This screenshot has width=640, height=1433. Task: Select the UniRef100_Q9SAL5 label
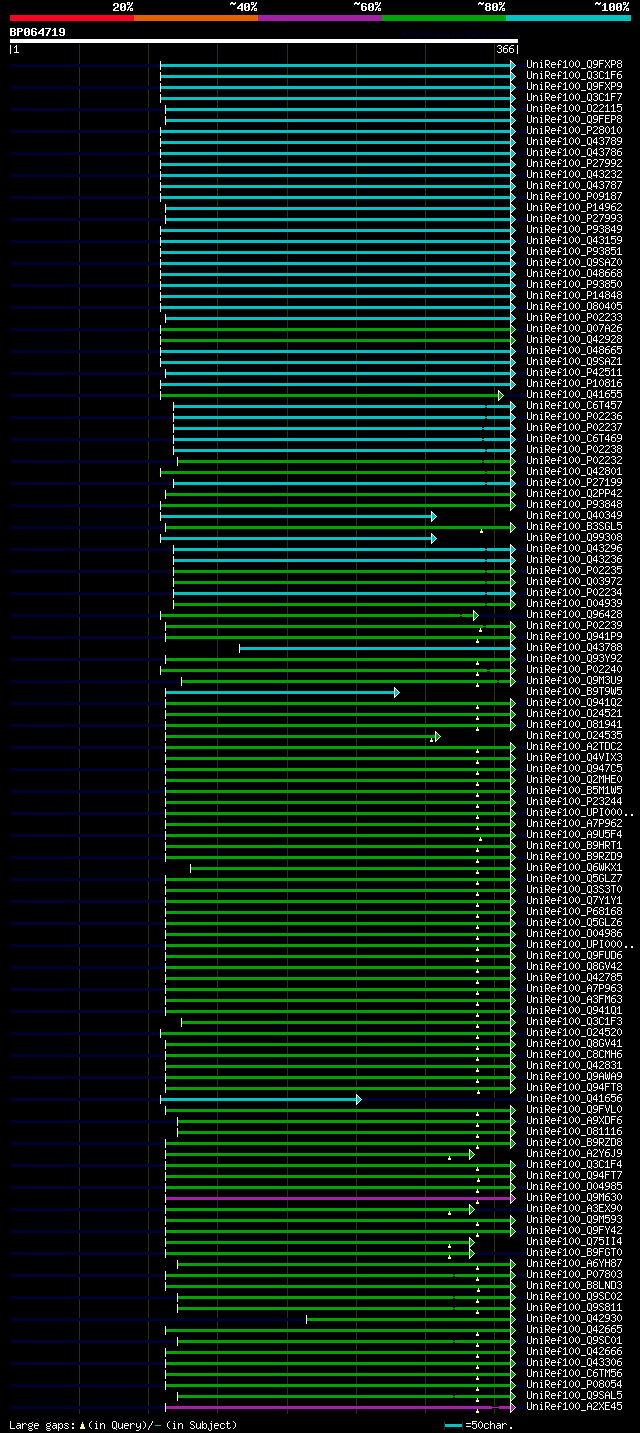[x=574, y=1396]
